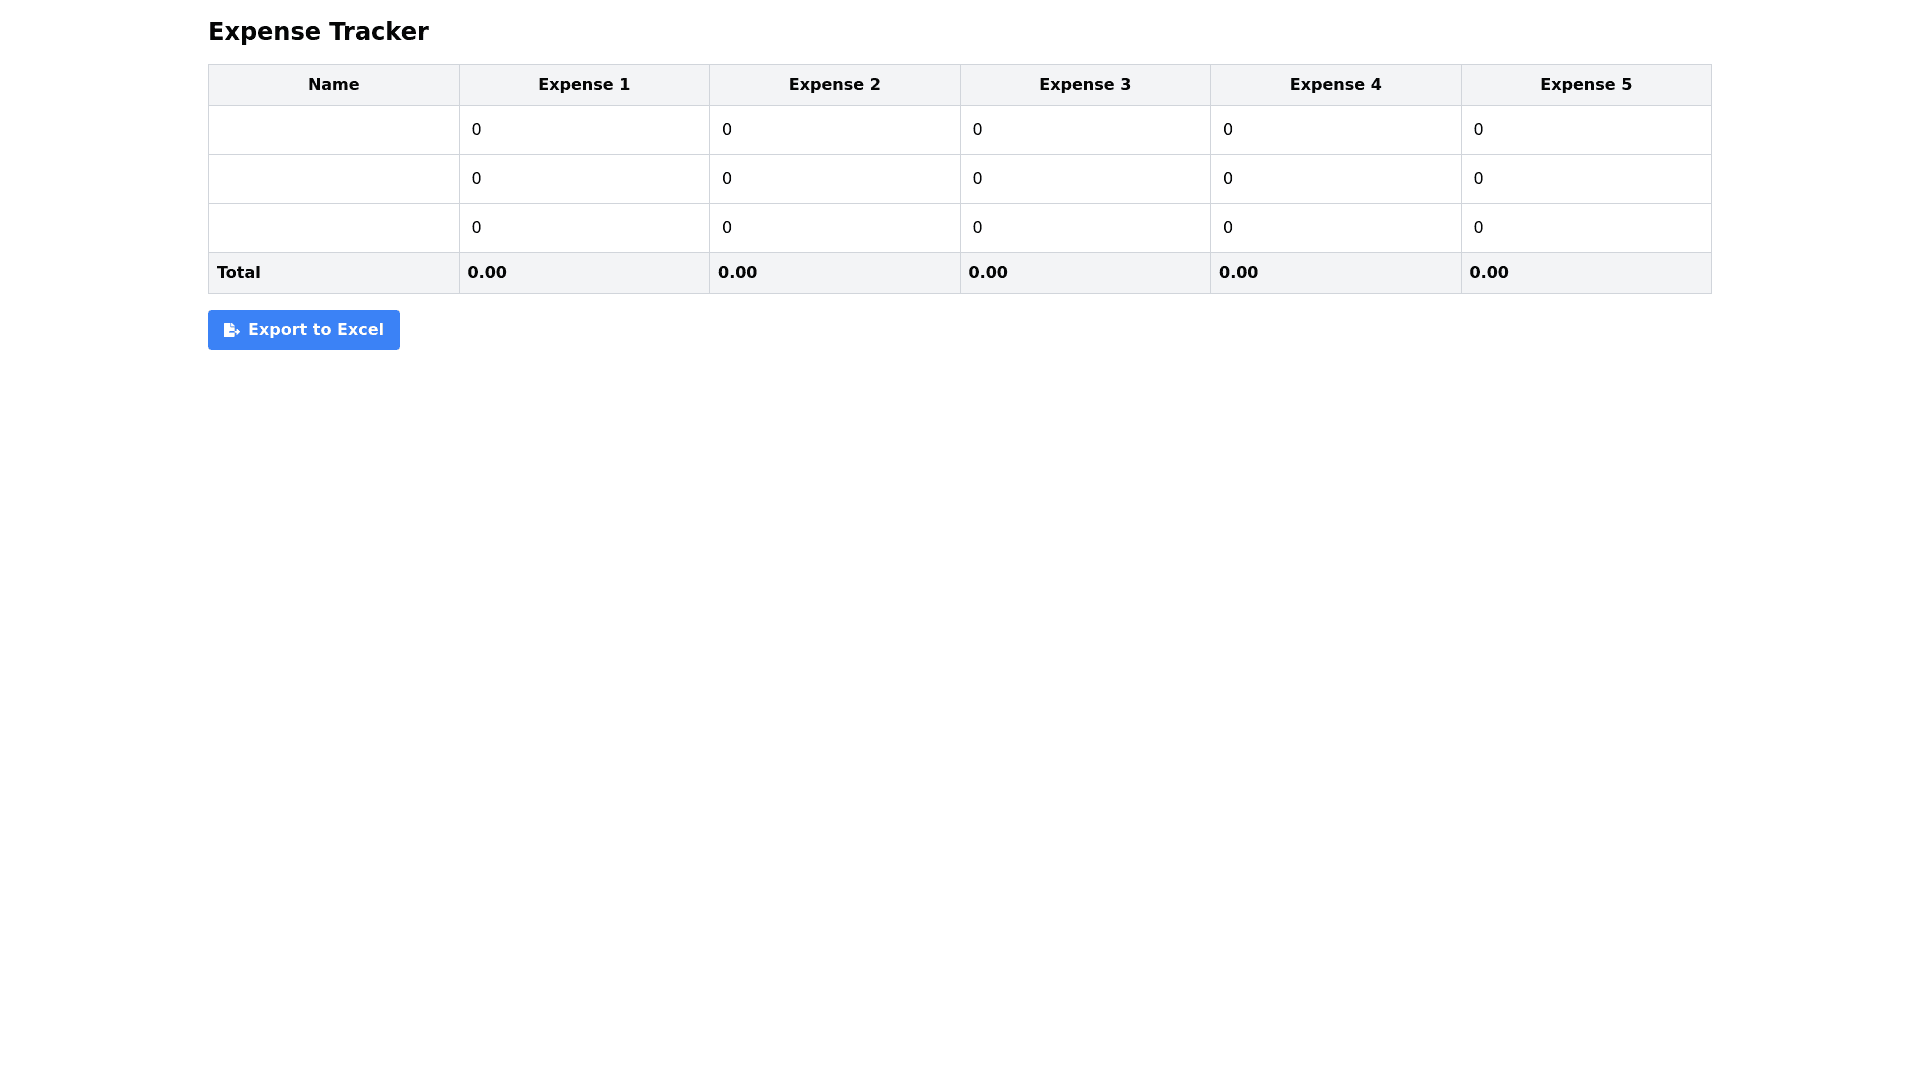Select second row Expense 1 input

tap(584, 179)
